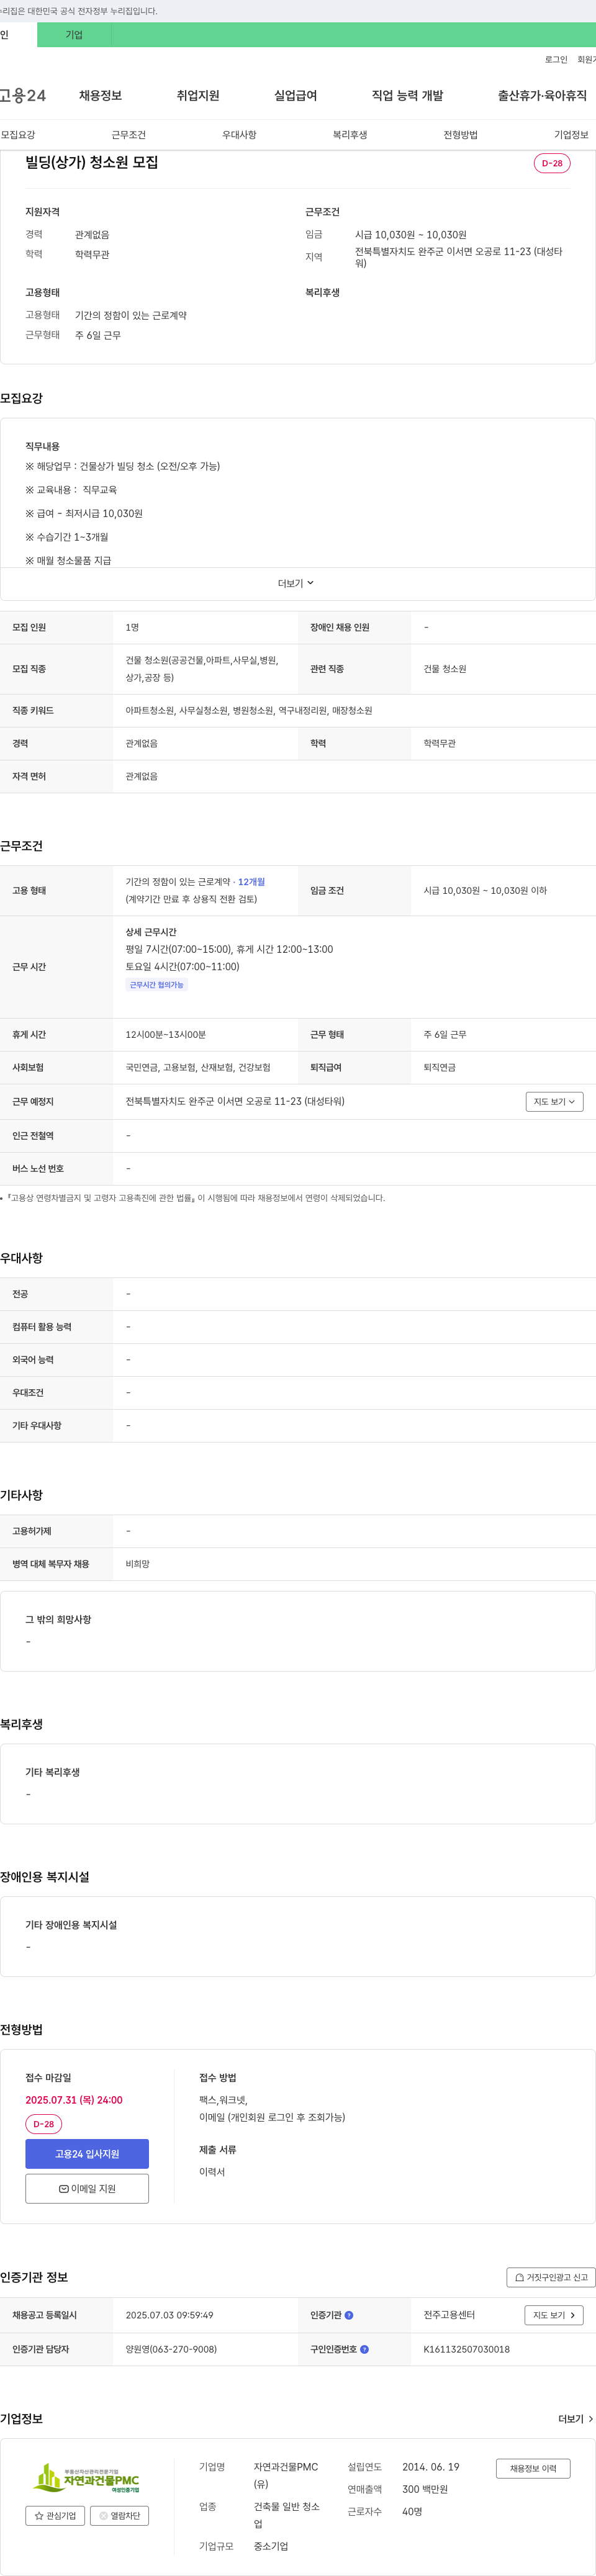The image size is (596, 2576).
Task: Click the ※ 매일 청소물품 지급 line
Action: tap(68, 560)
